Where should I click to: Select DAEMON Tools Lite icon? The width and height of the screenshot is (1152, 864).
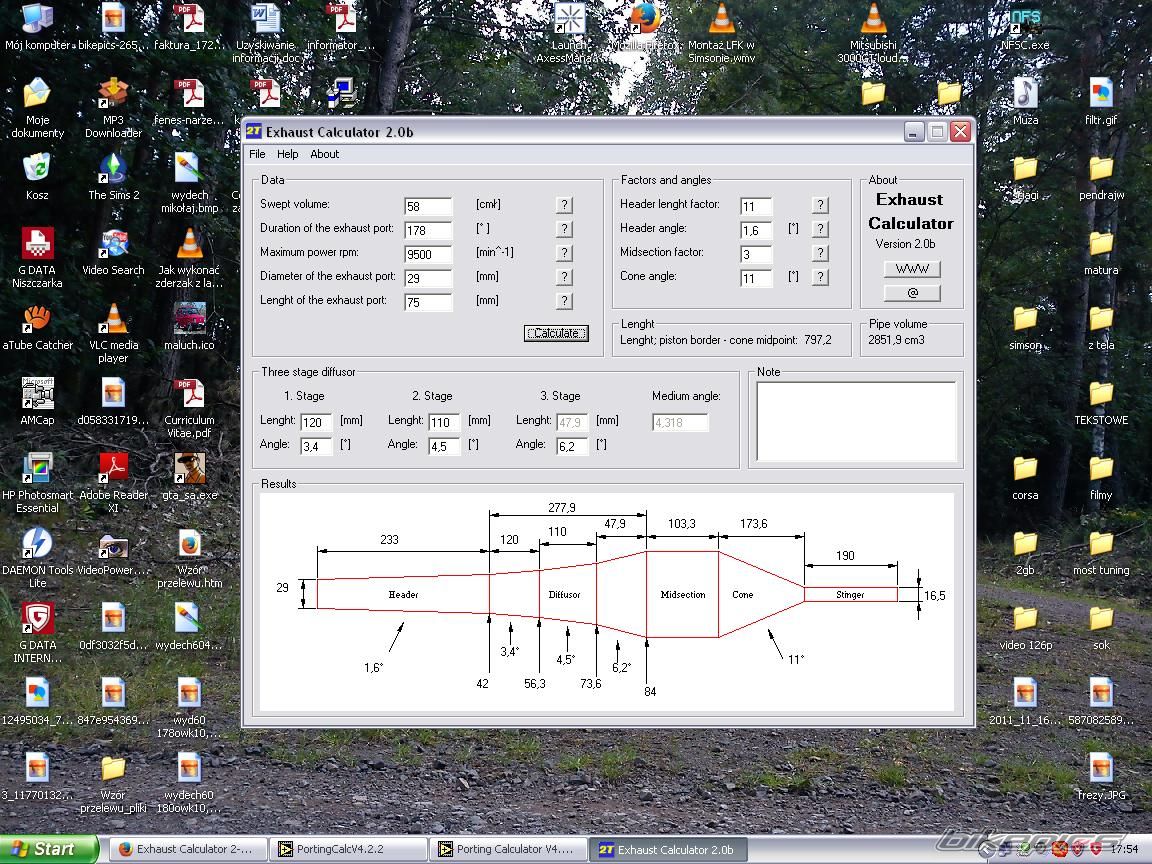[x=37, y=557]
